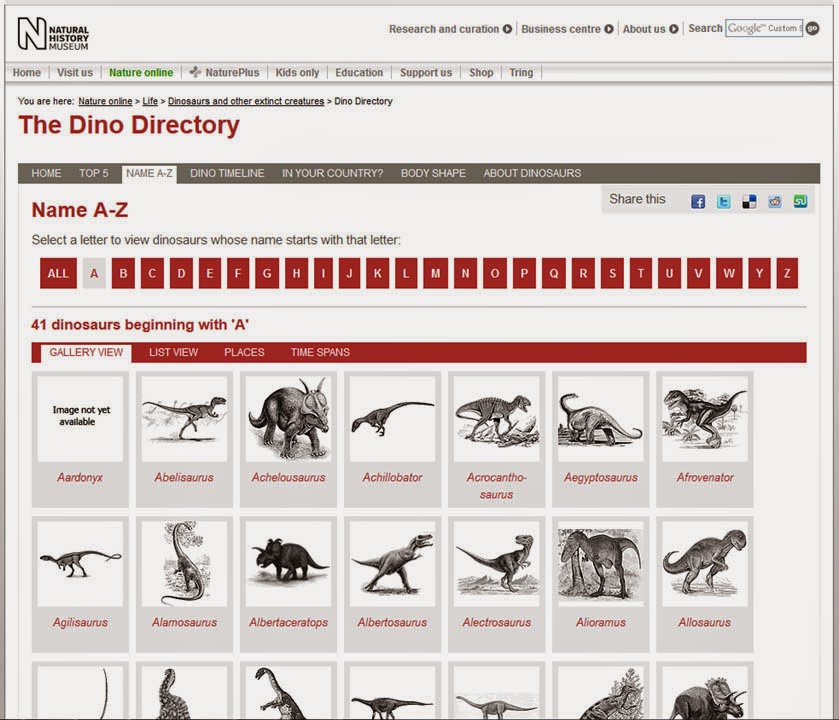Switch to GALLERY VIEW tab

point(86,353)
